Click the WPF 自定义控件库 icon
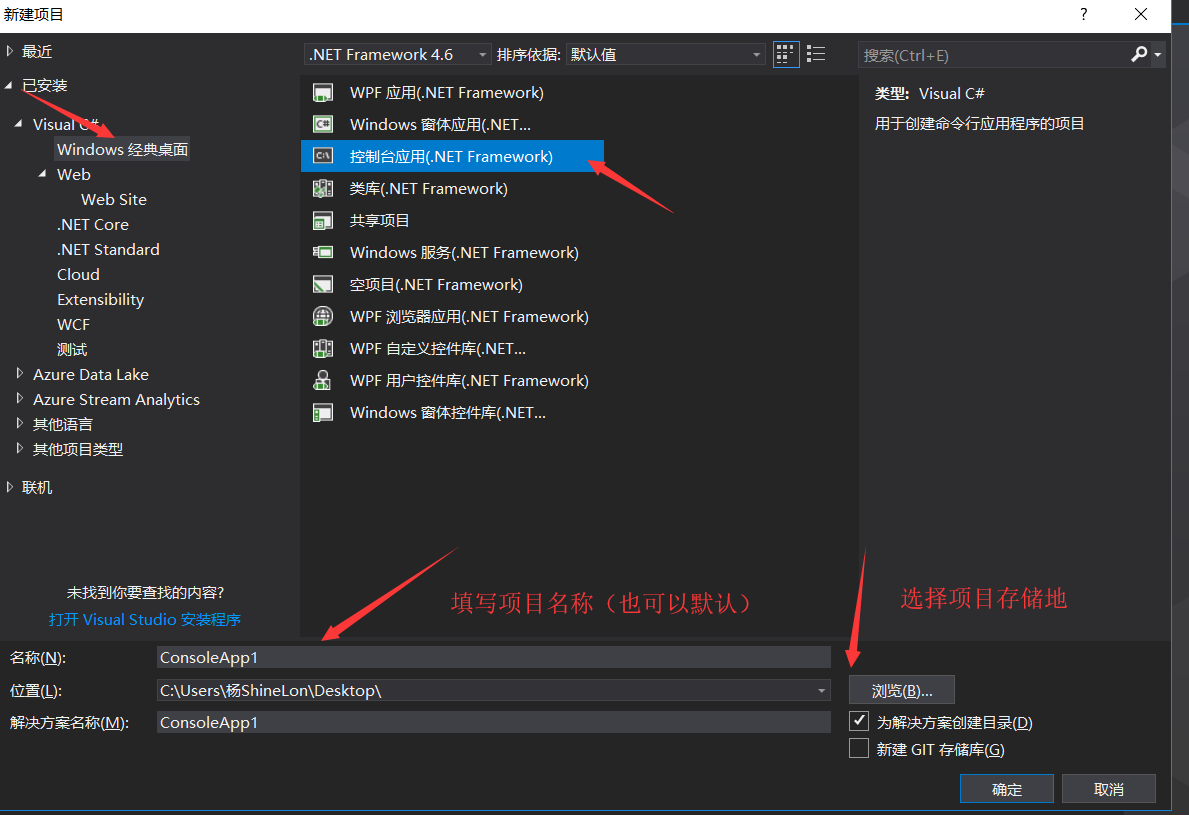This screenshot has height=815, width=1189. coord(323,349)
